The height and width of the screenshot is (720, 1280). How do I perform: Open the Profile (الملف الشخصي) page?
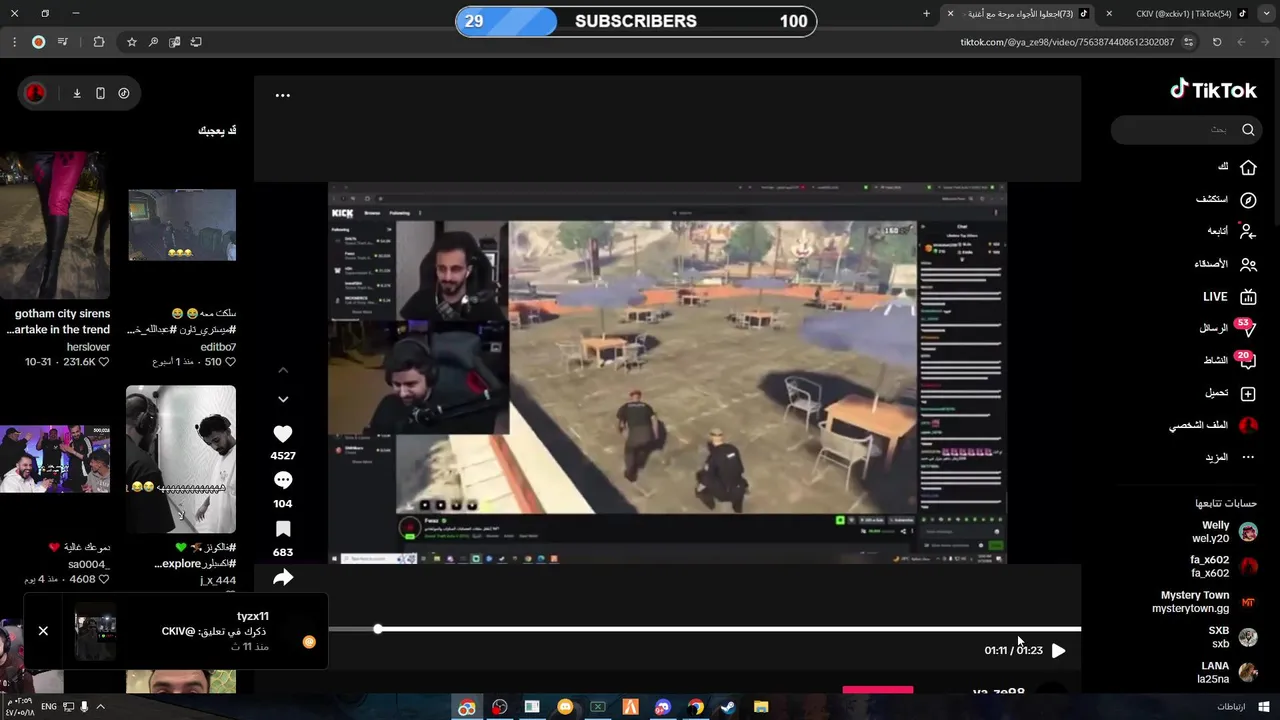pos(1213,426)
